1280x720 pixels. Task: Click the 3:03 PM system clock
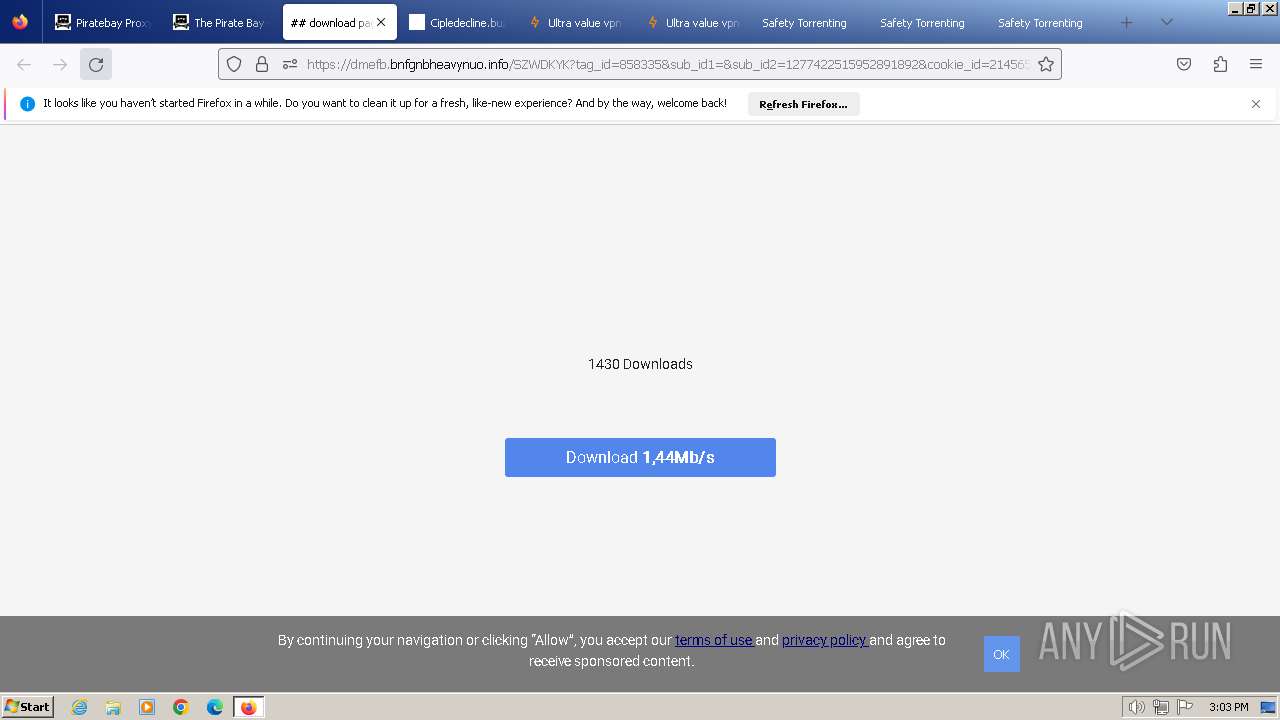1228,707
